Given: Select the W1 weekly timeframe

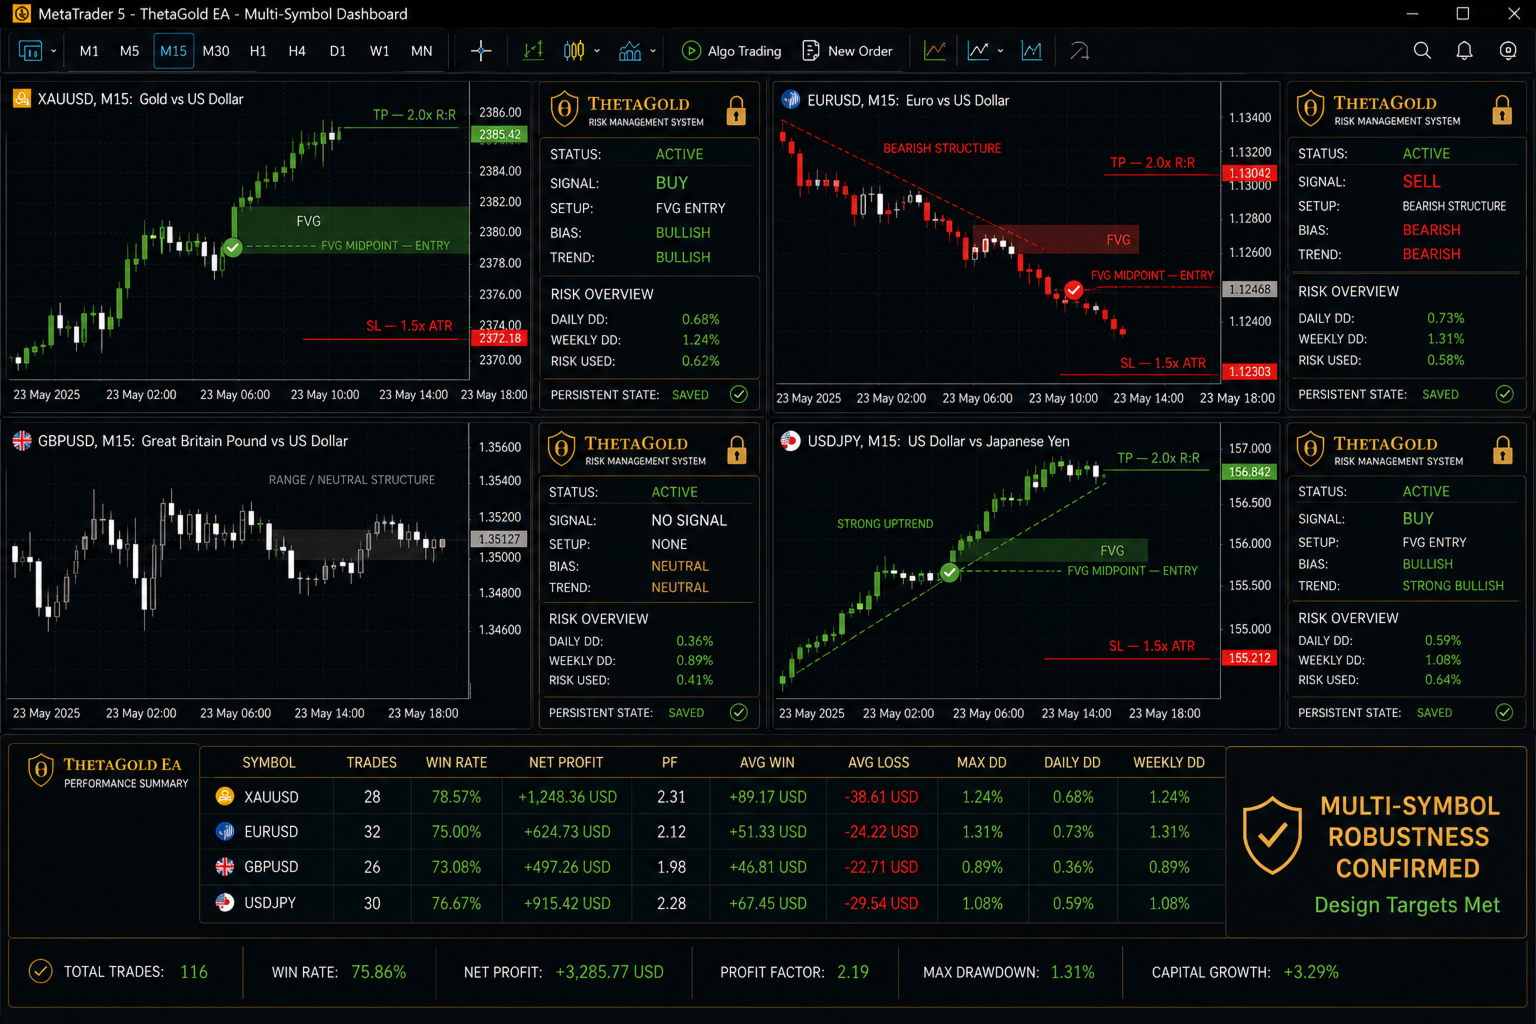Looking at the screenshot, I should (380, 51).
